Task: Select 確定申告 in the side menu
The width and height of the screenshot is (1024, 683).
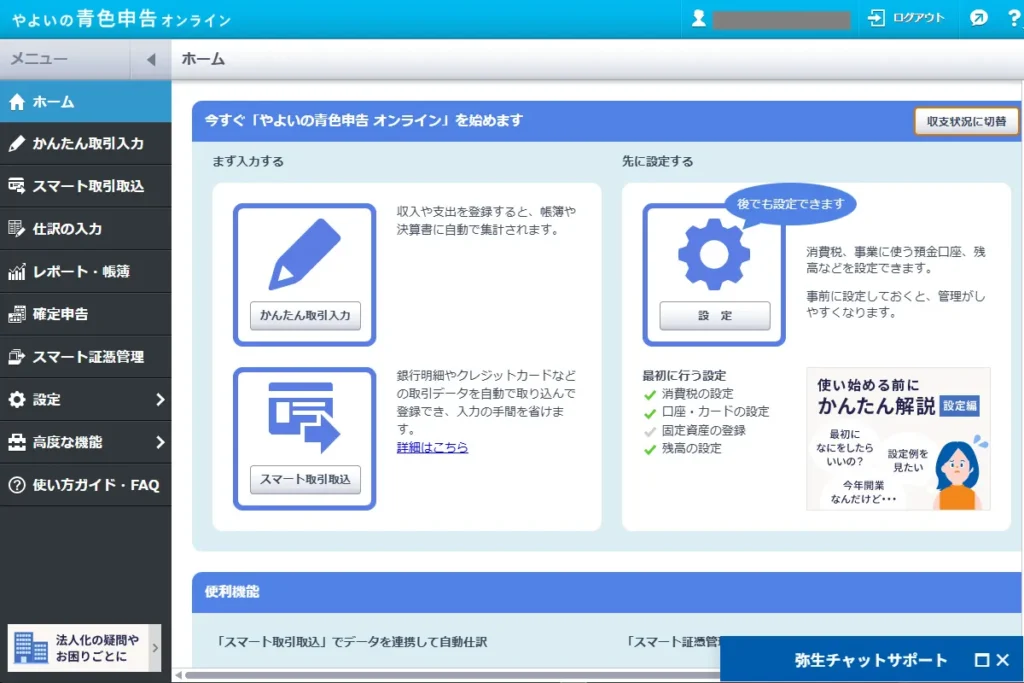Action: coord(86,314)
